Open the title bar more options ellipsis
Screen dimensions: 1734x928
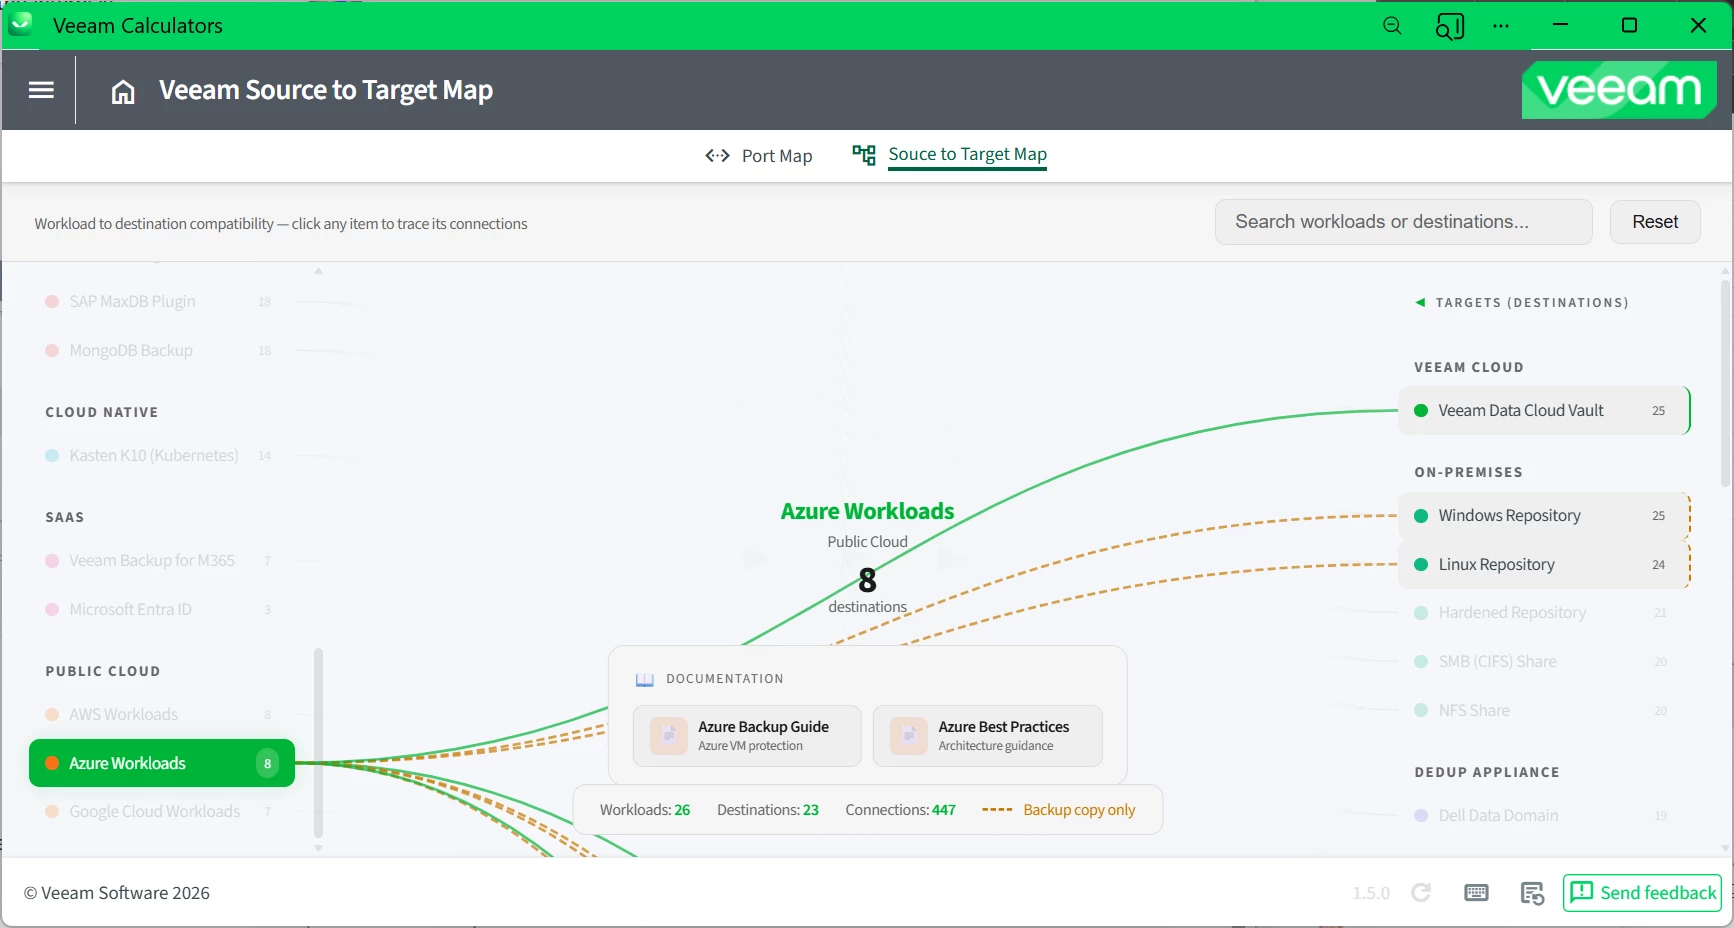tap(1501, 26)
